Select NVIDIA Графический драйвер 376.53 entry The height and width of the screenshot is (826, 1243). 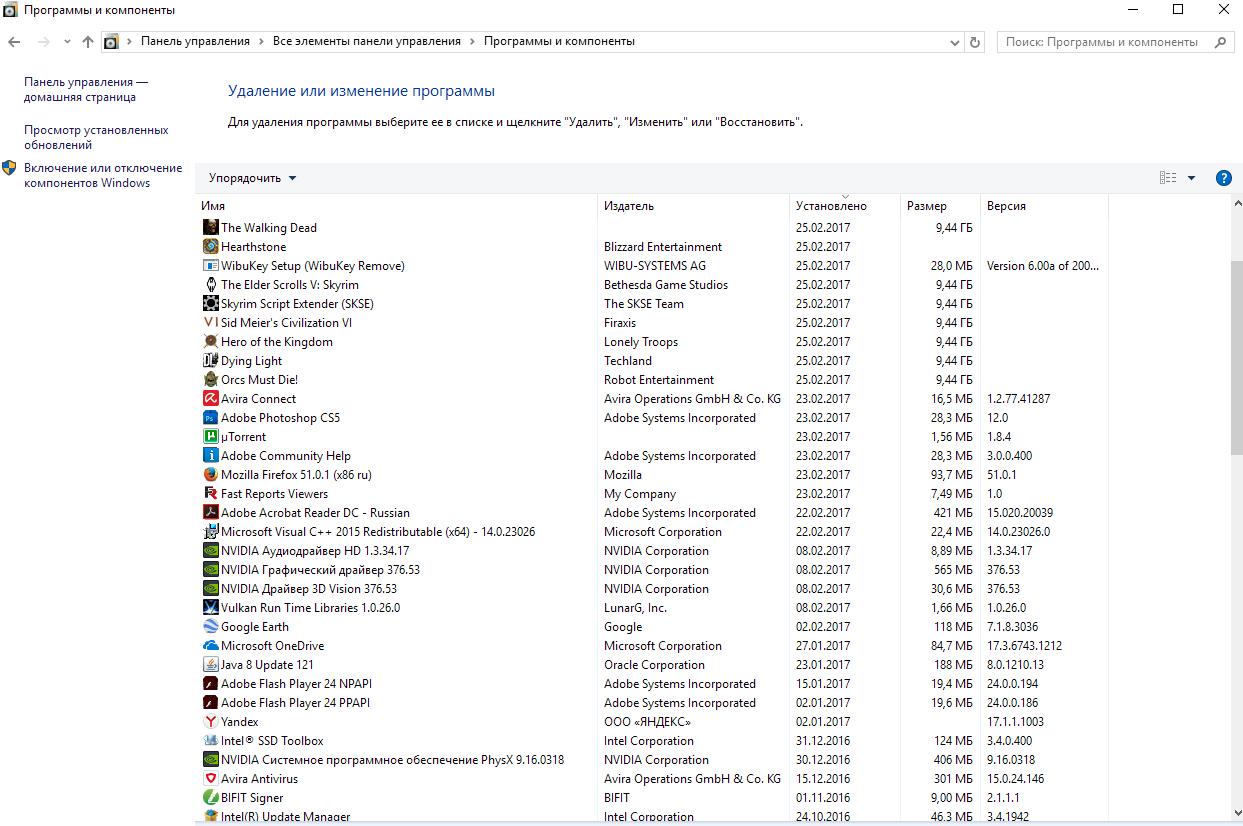654,570
